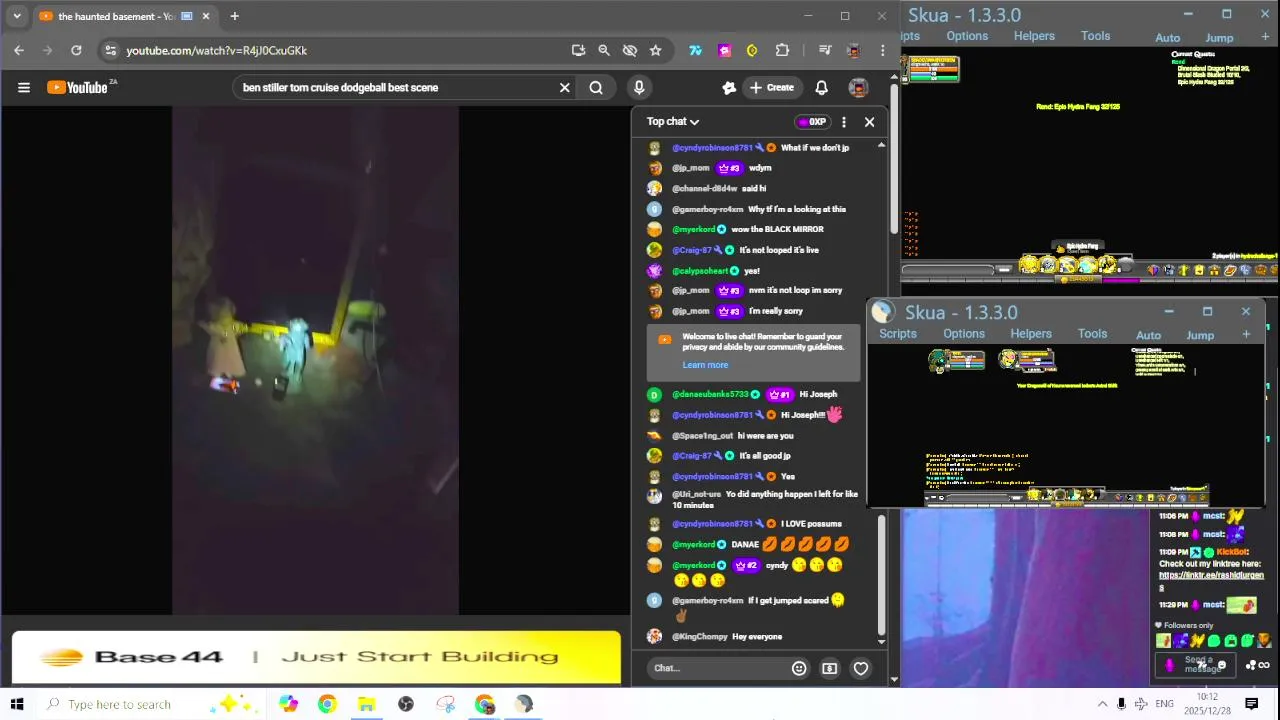Open the Chrome profile avatar
Image resolution: width=1280 pixels, height=720 pixels.
(x=853, y=50)
